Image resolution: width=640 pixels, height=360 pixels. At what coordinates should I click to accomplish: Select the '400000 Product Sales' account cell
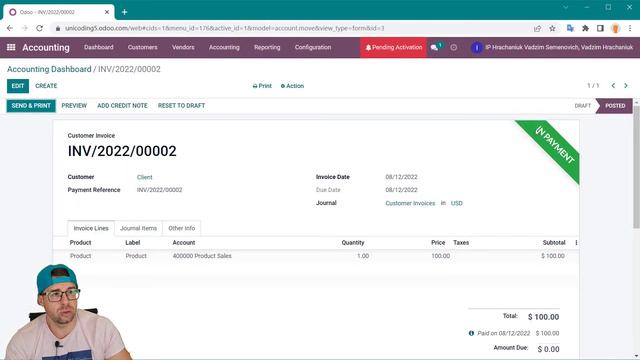click(202, 256)
